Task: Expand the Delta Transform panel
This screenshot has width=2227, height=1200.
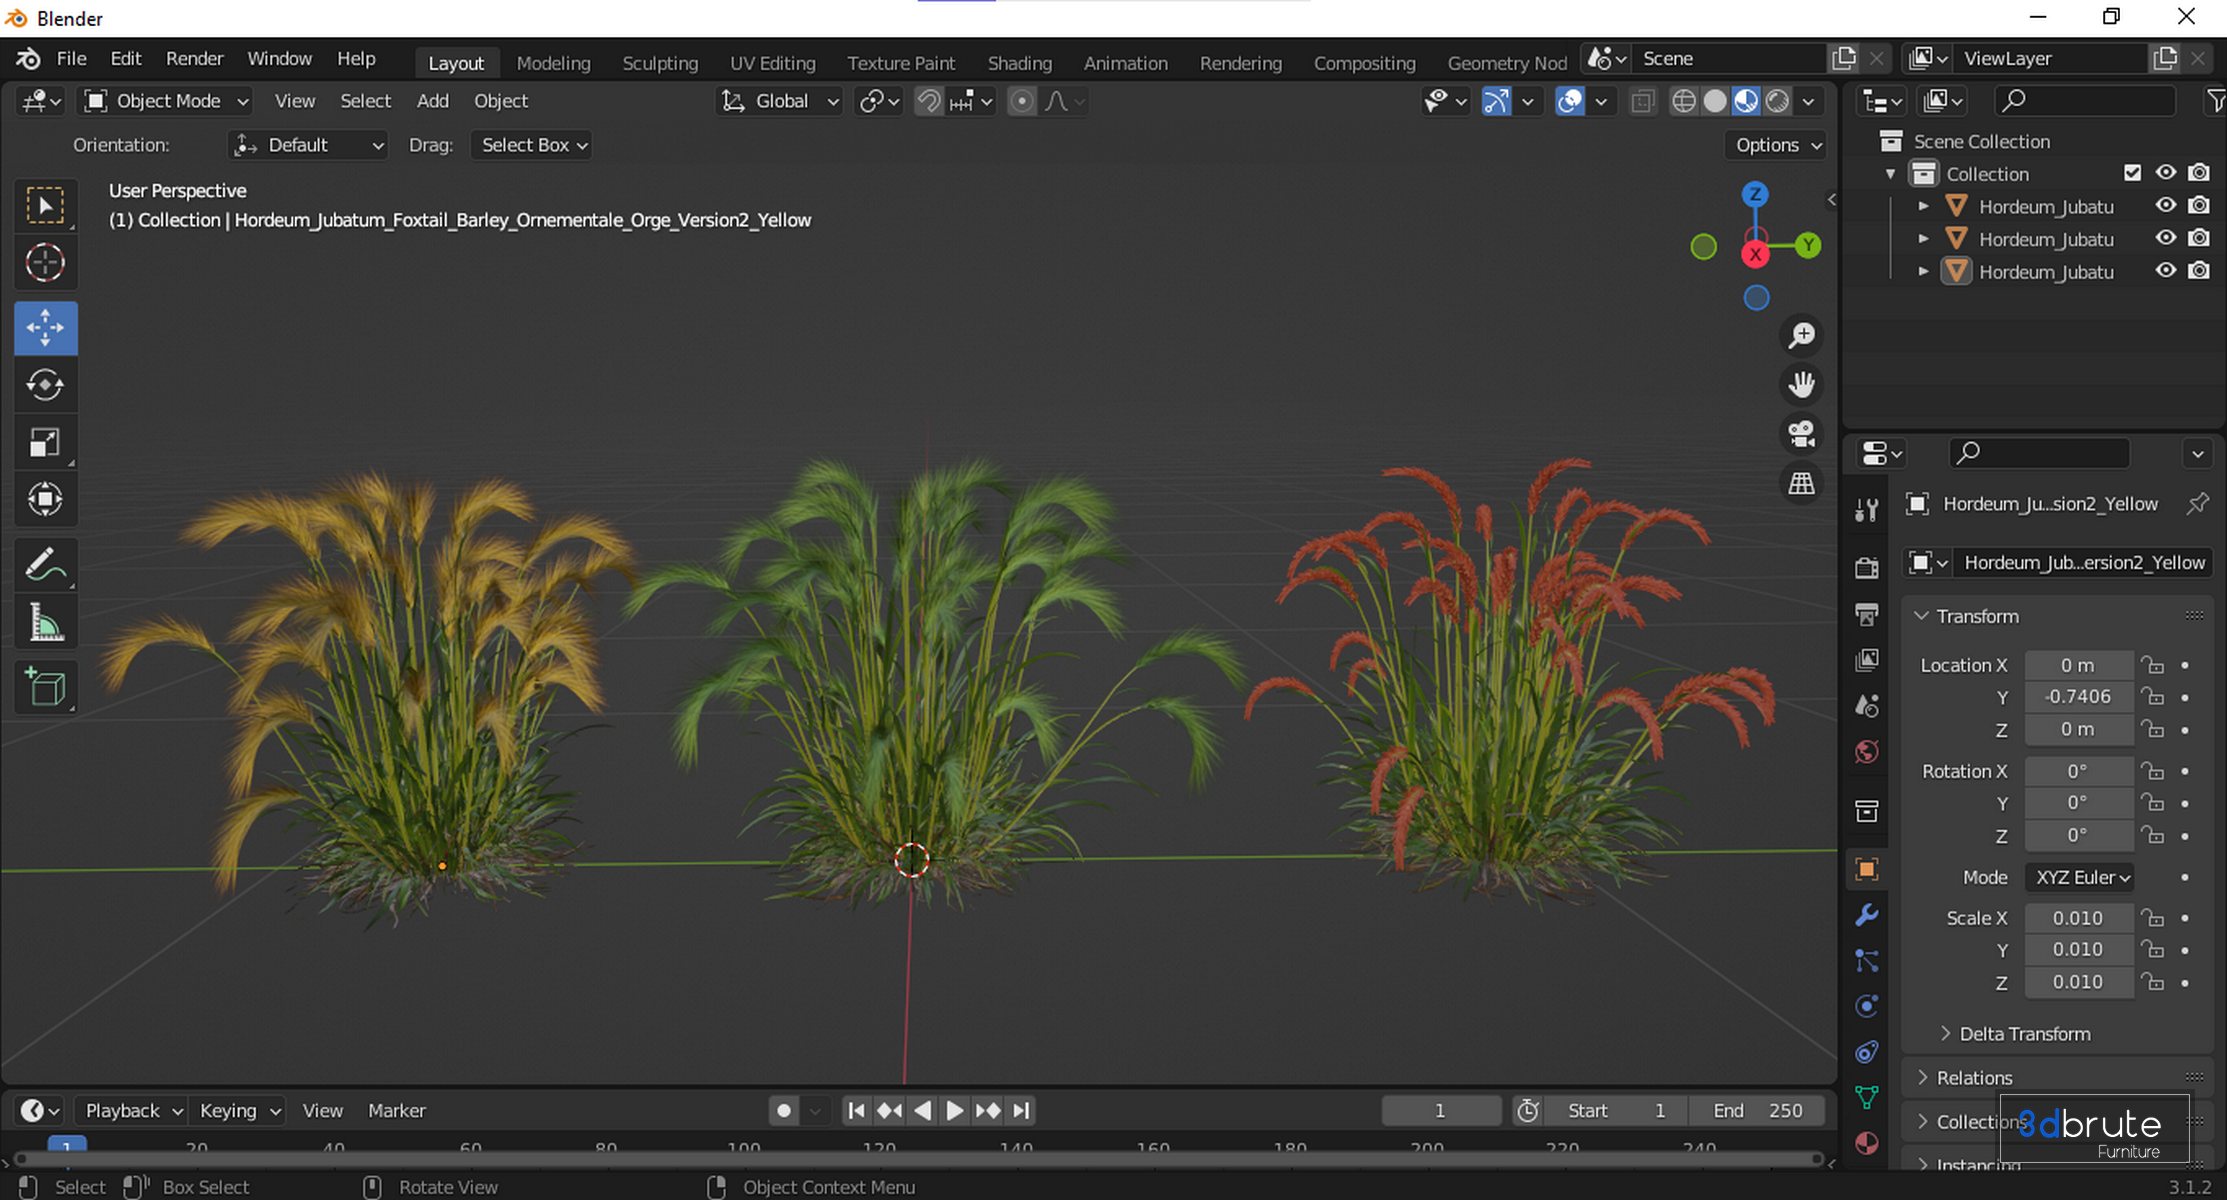Action: [x=2023, y=1034]
